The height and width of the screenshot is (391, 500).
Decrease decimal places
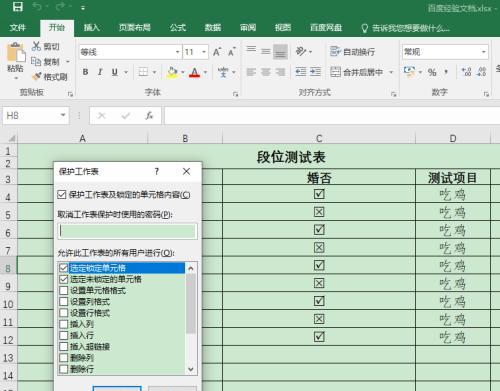coord(482,72)
